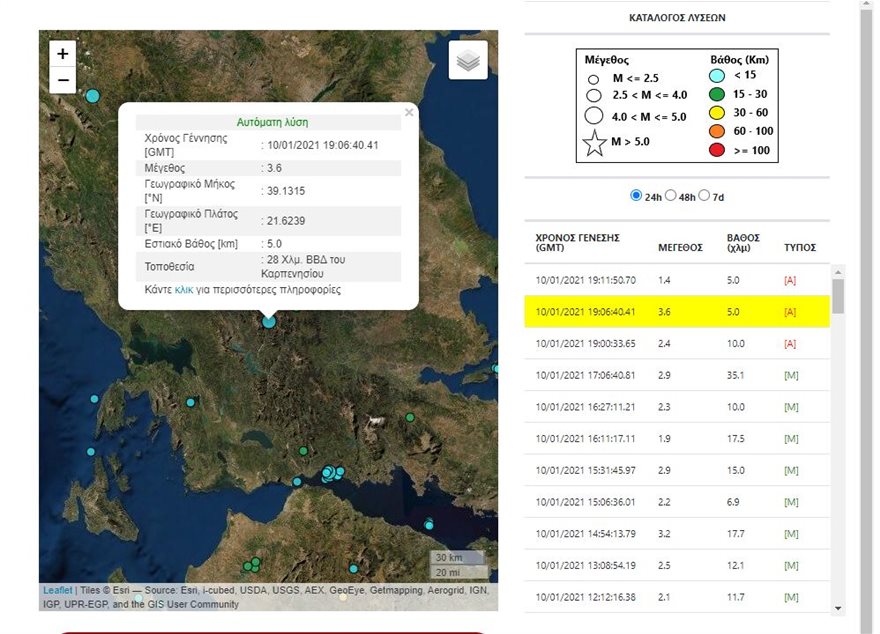Select the 48h time range radio
Screen dimensions: 880x634
pyautogui.click(x=671, y=196)
